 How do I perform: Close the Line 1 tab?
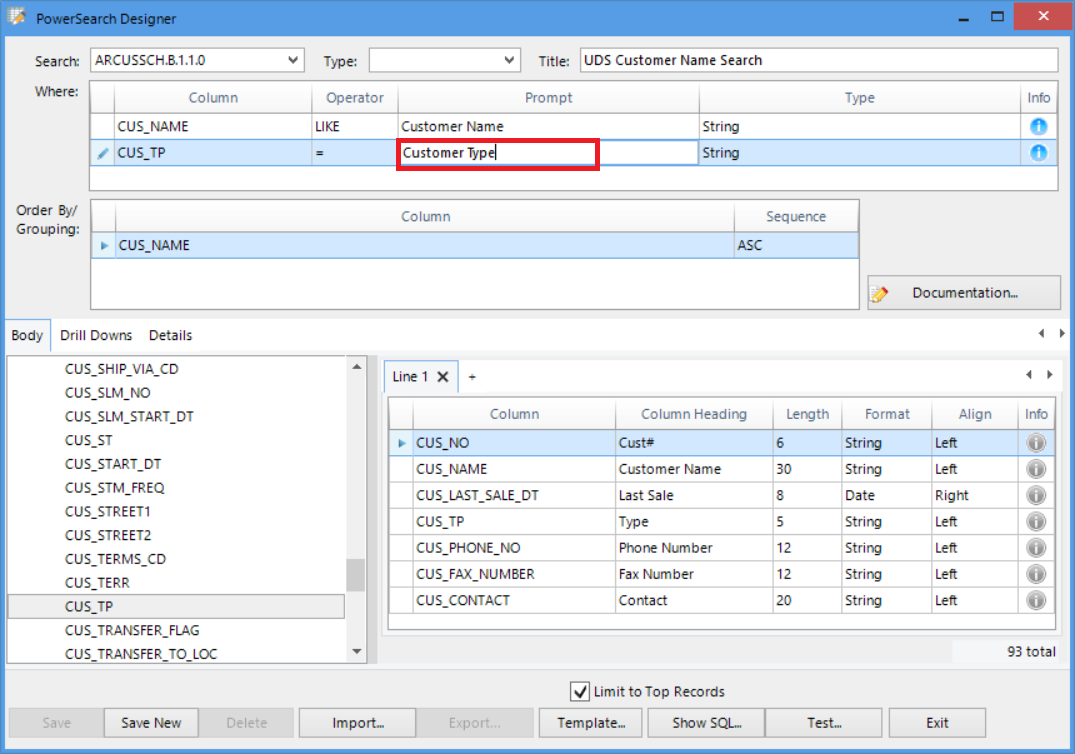443,377
